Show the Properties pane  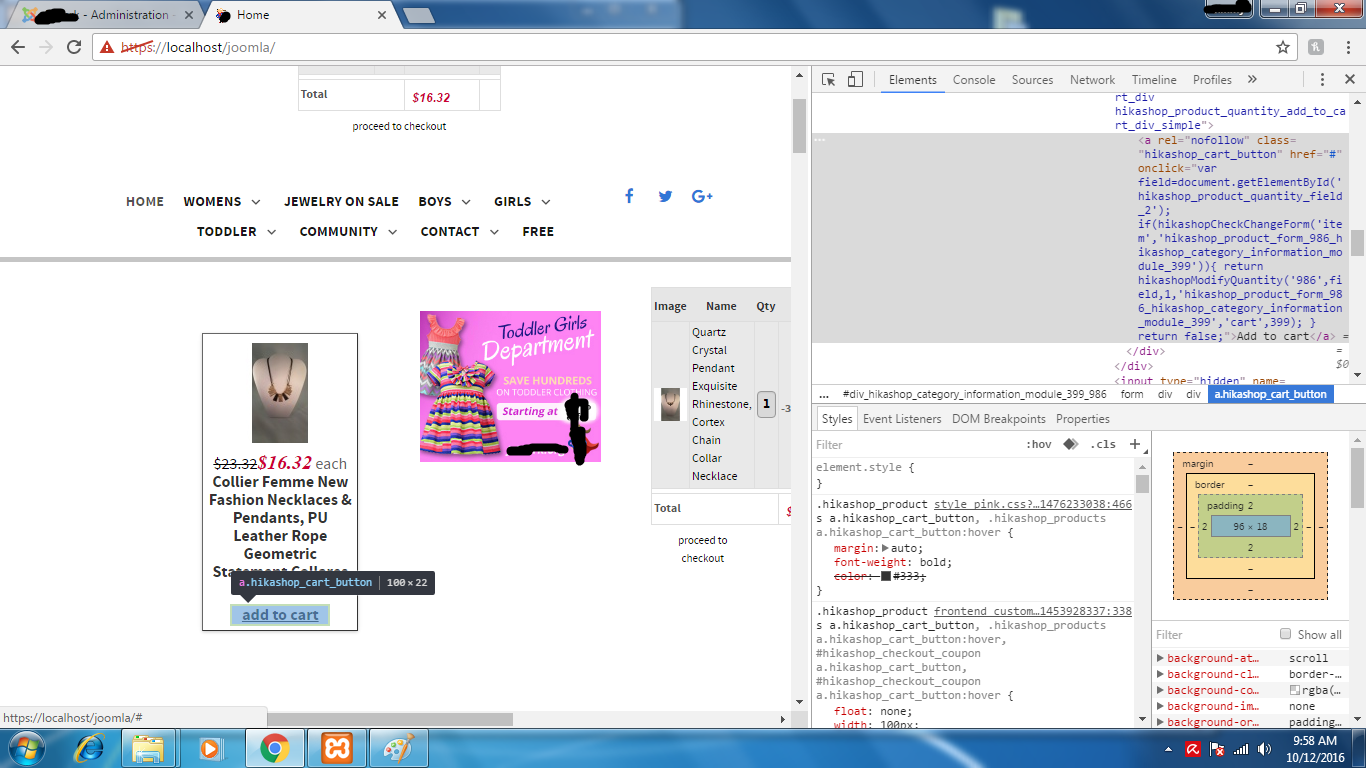tap(1083, 419)
